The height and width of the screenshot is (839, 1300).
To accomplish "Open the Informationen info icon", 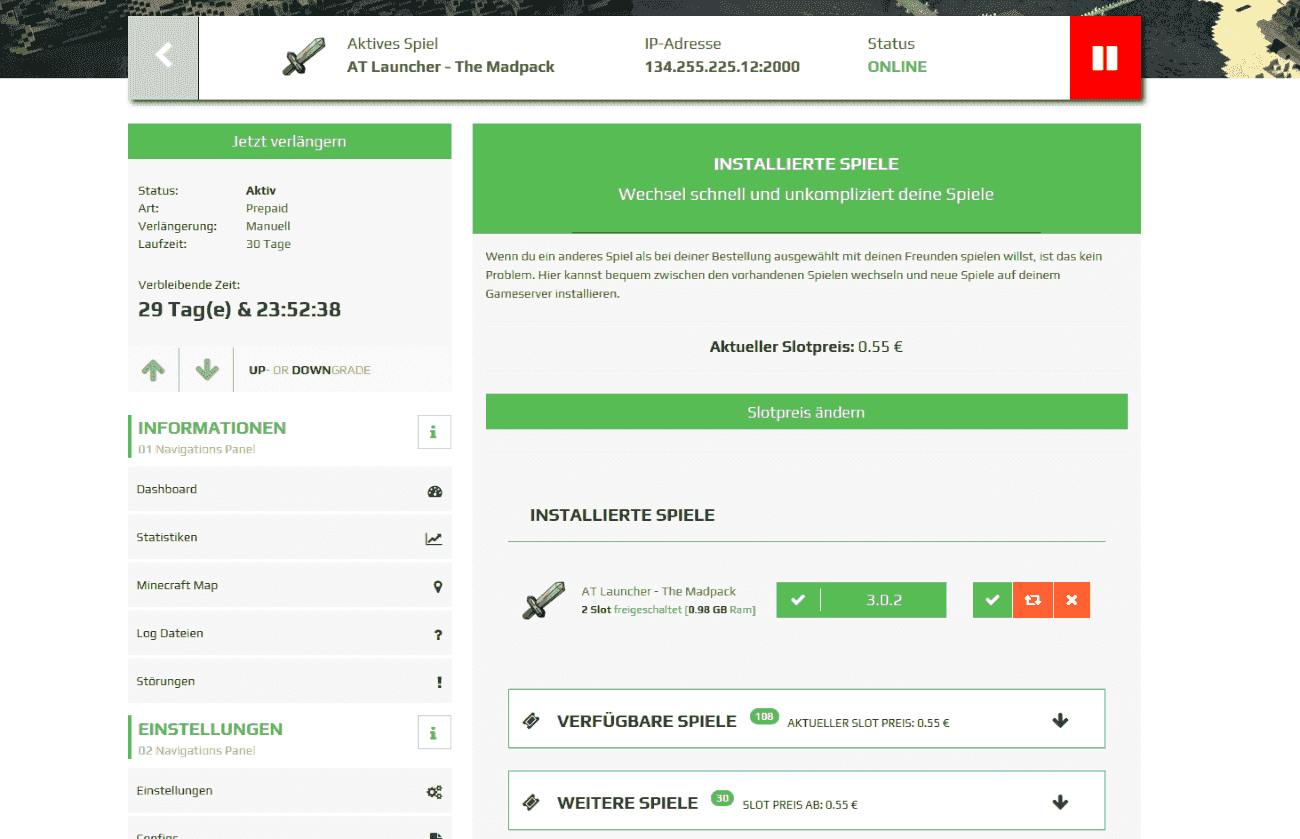I will click(434, 432).
